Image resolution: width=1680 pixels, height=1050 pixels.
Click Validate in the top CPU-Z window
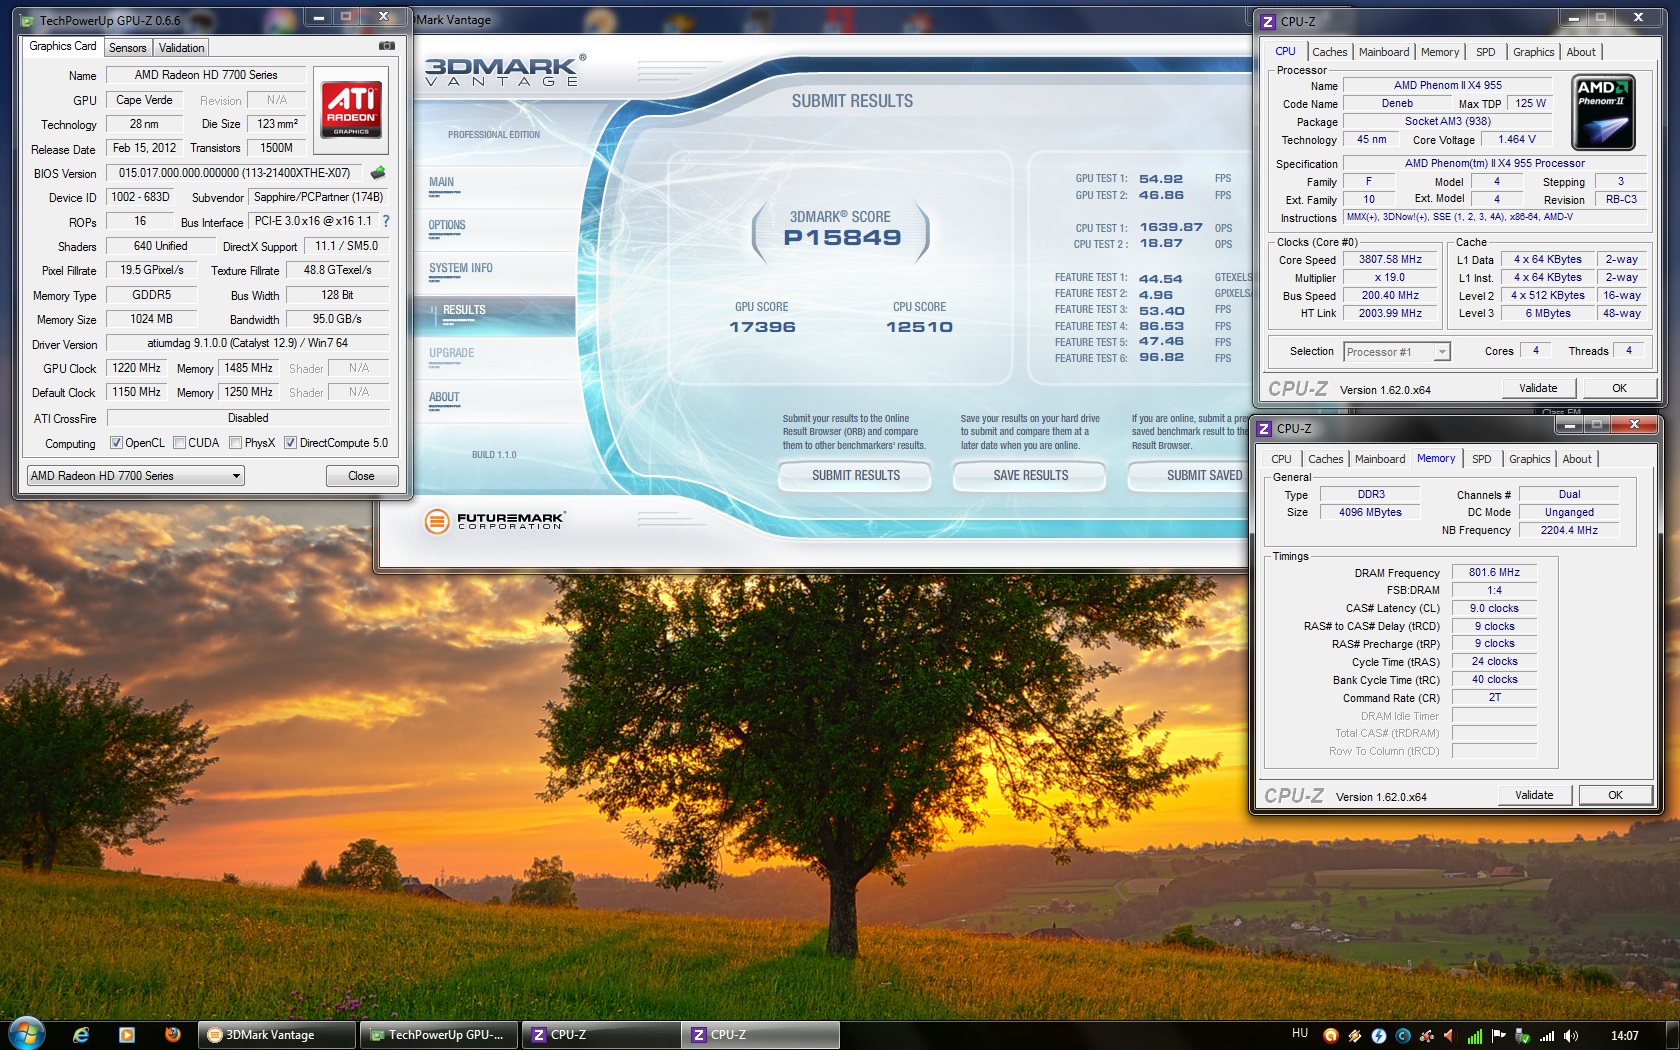pos(1538,388)
